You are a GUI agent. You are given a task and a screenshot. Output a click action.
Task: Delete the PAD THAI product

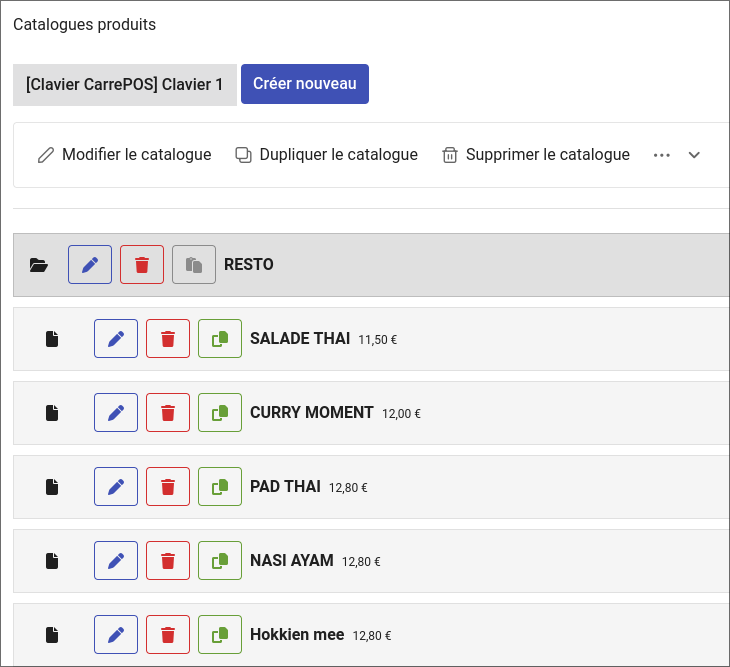pos(168,486)
